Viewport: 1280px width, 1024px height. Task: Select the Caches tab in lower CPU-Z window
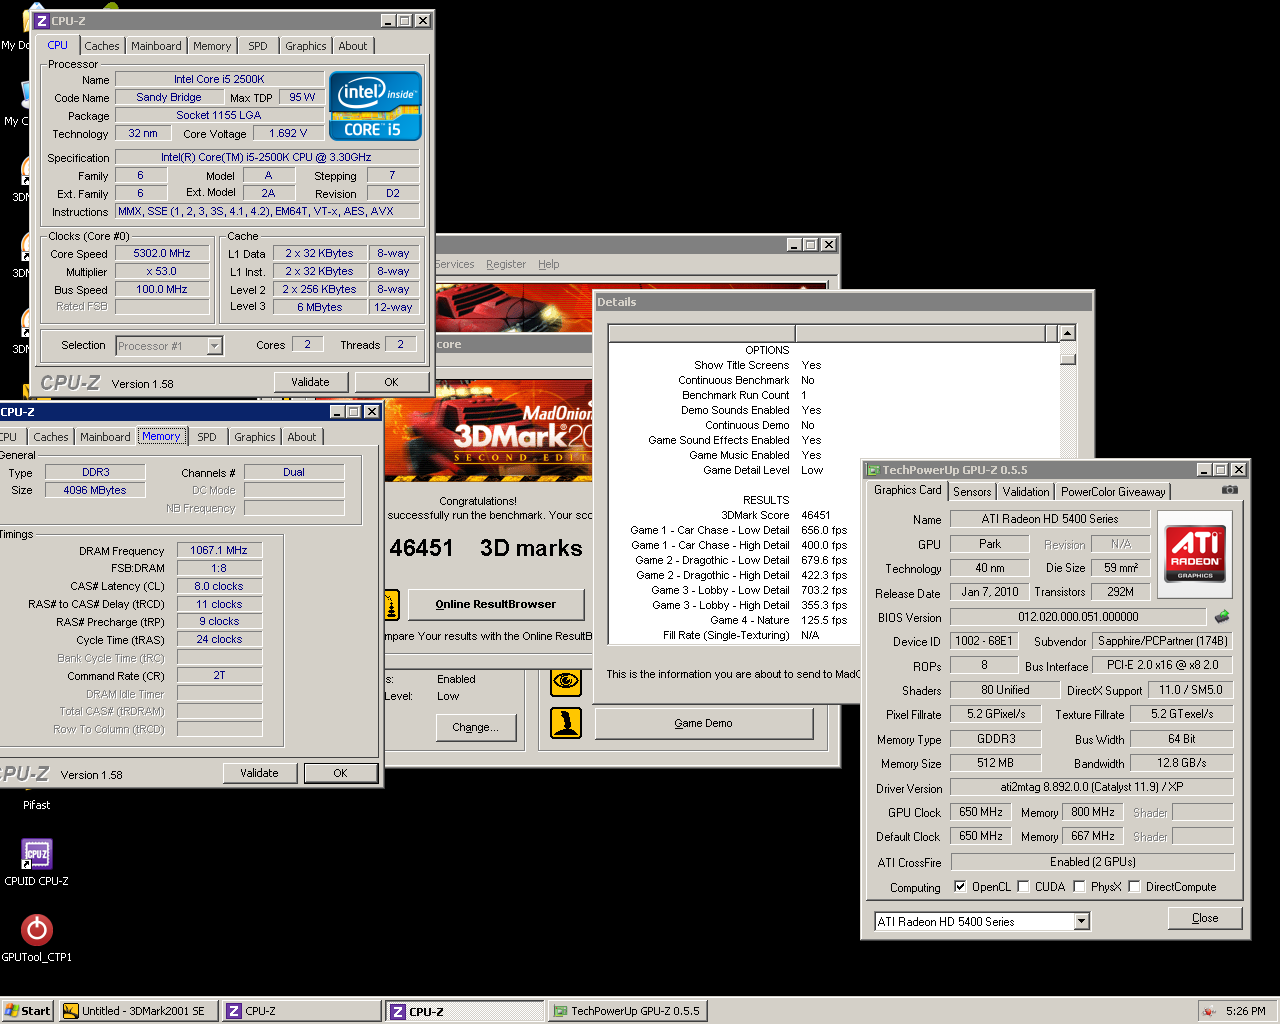point(51,437)
